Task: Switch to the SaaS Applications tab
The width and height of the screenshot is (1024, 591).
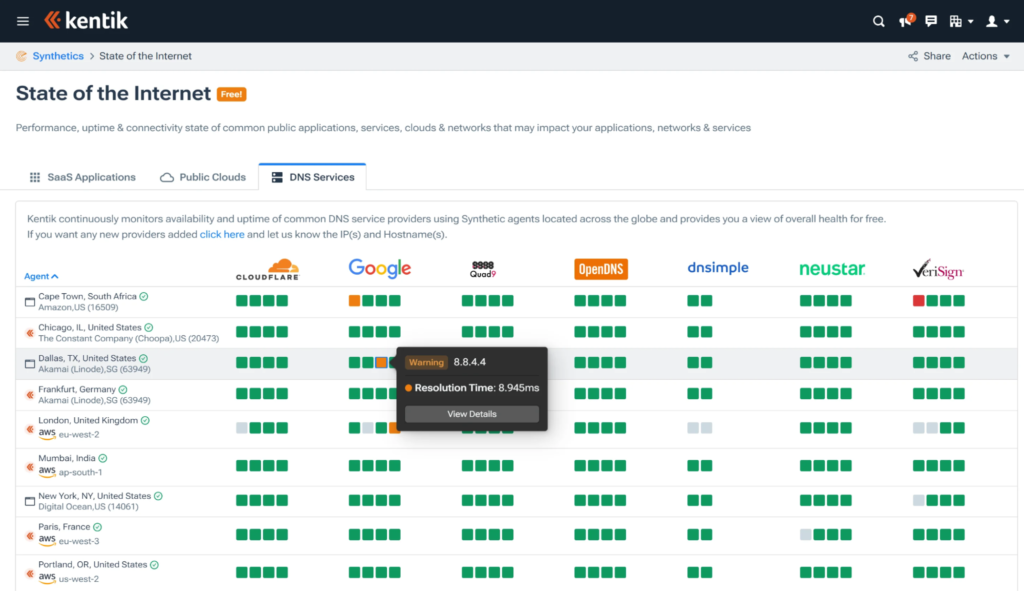Action: [x=82, y=177]
